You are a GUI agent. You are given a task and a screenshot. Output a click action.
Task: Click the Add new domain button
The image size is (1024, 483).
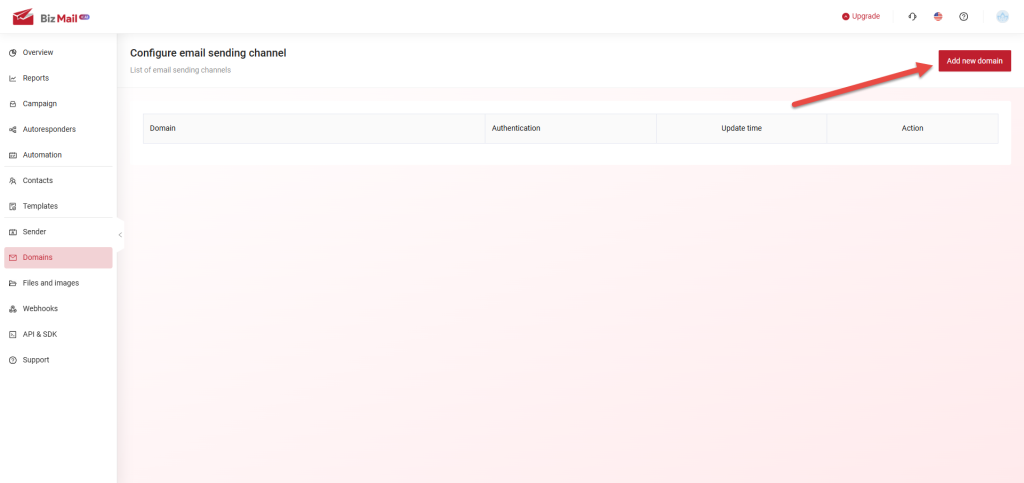pos(974,61)
